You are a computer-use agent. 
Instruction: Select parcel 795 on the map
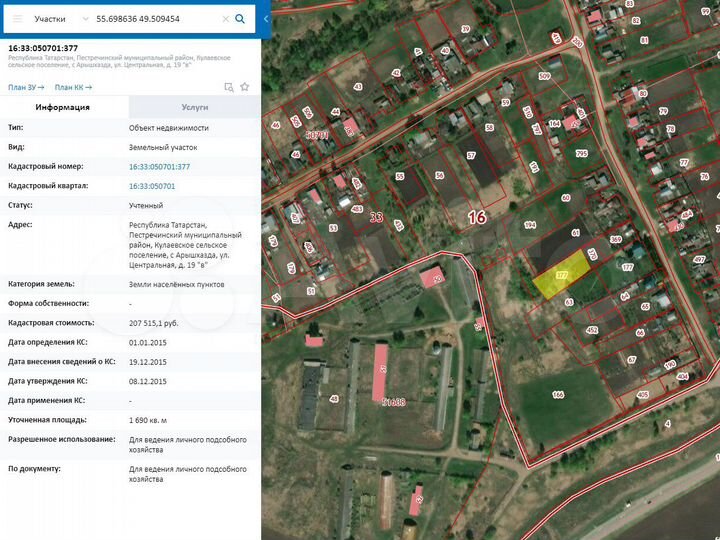point(580,153)
